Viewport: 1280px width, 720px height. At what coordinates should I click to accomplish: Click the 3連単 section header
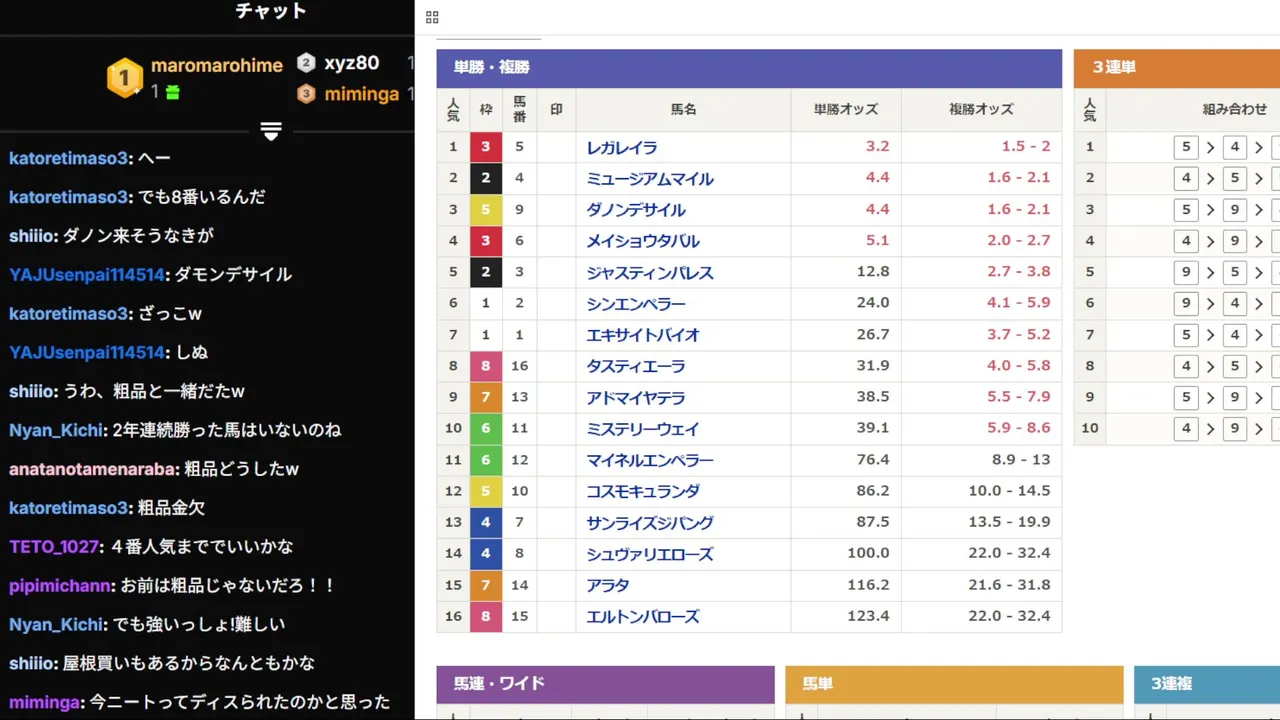[x=1176, y=68]
